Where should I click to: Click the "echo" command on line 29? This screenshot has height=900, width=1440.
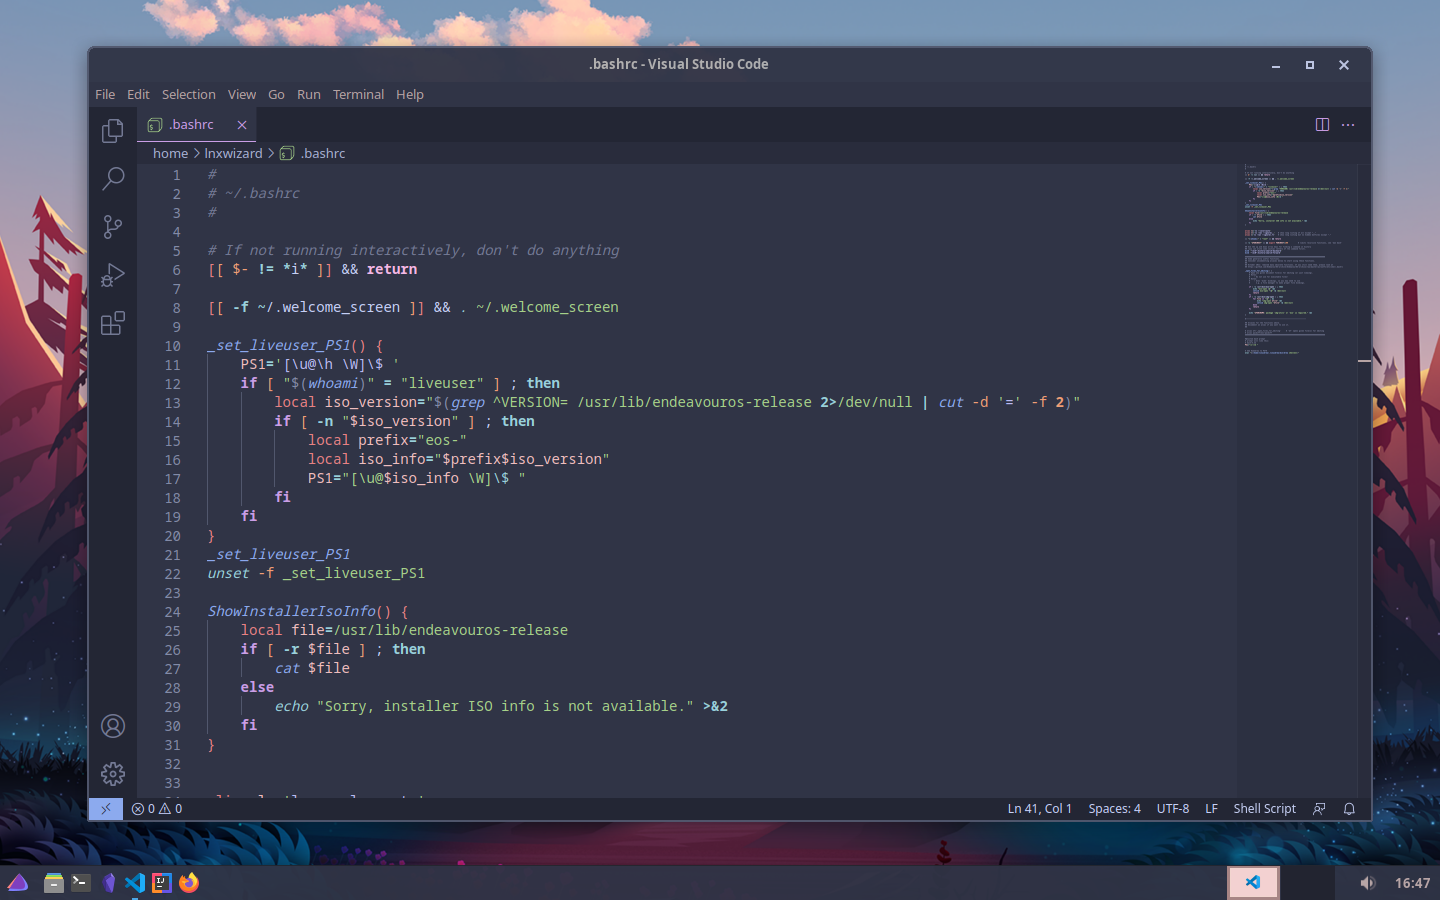[x=292, y=706]
